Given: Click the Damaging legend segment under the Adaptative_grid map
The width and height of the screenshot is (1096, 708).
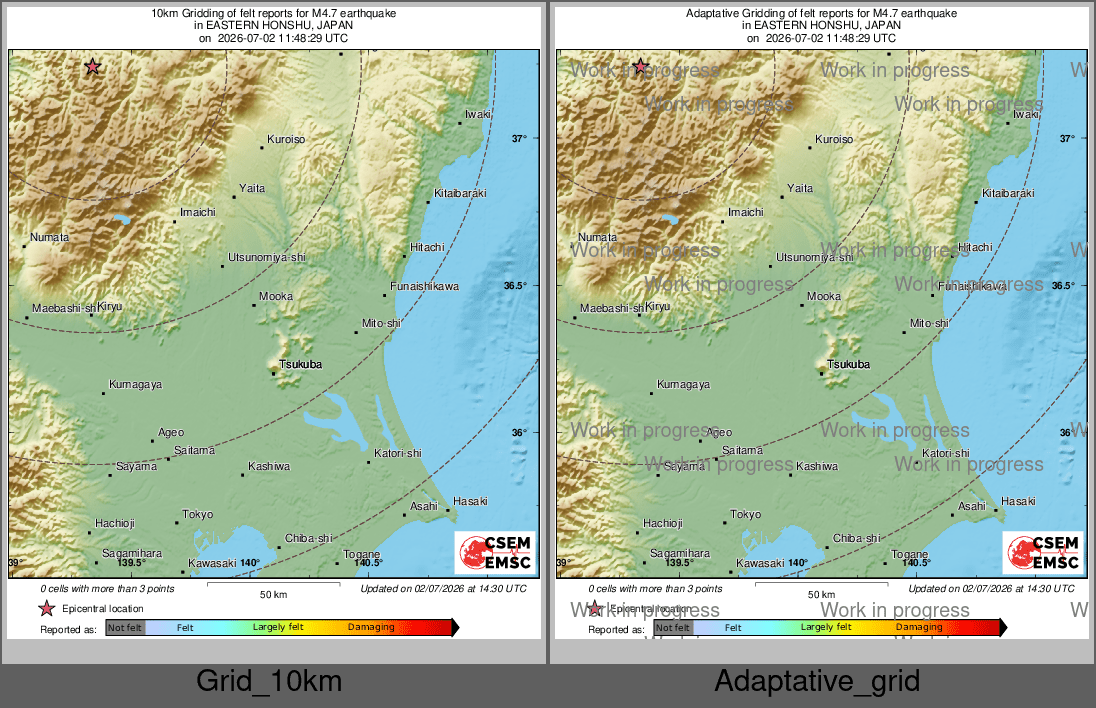Looking at the screenshot, I should coord(919,628).
